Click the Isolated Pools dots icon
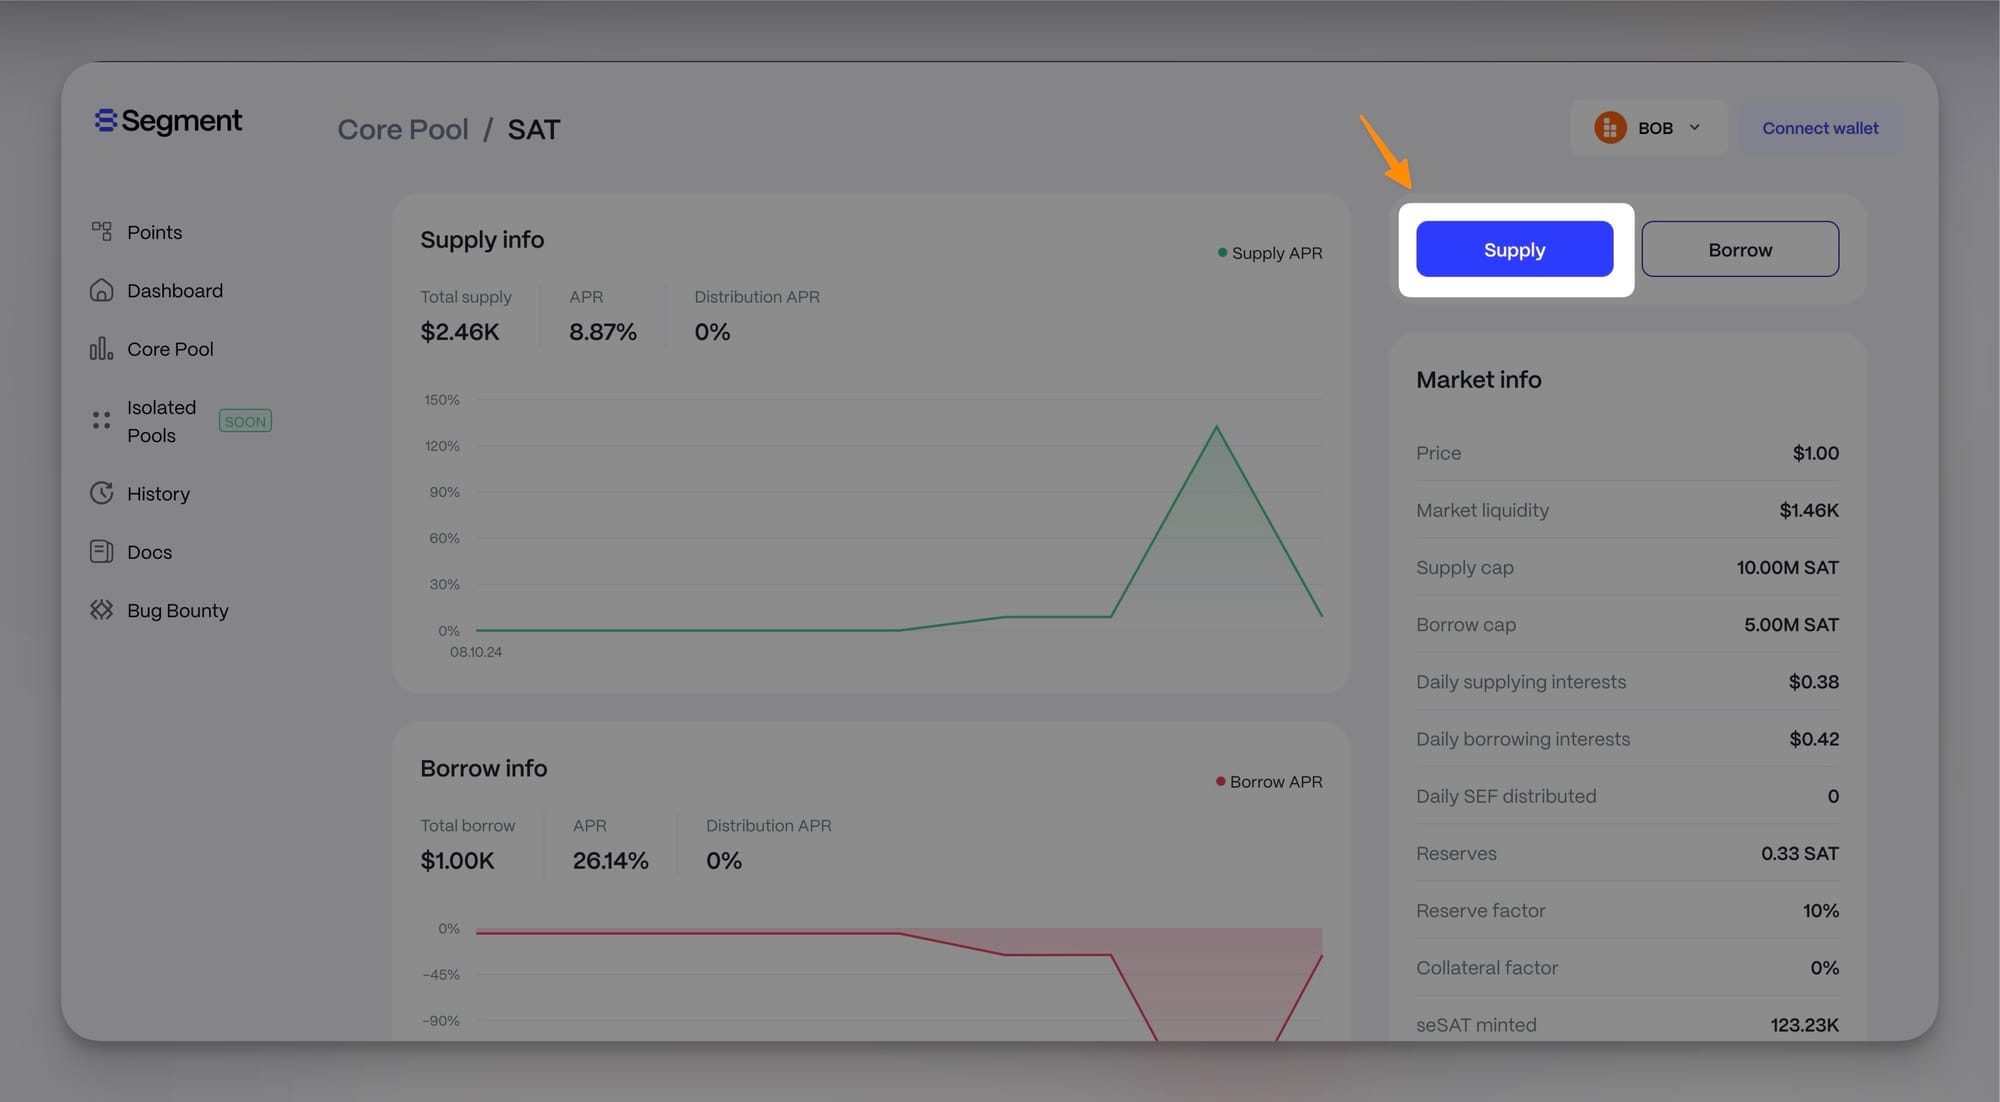Viewport: 2000px width, 1102px height. [101, 421]
